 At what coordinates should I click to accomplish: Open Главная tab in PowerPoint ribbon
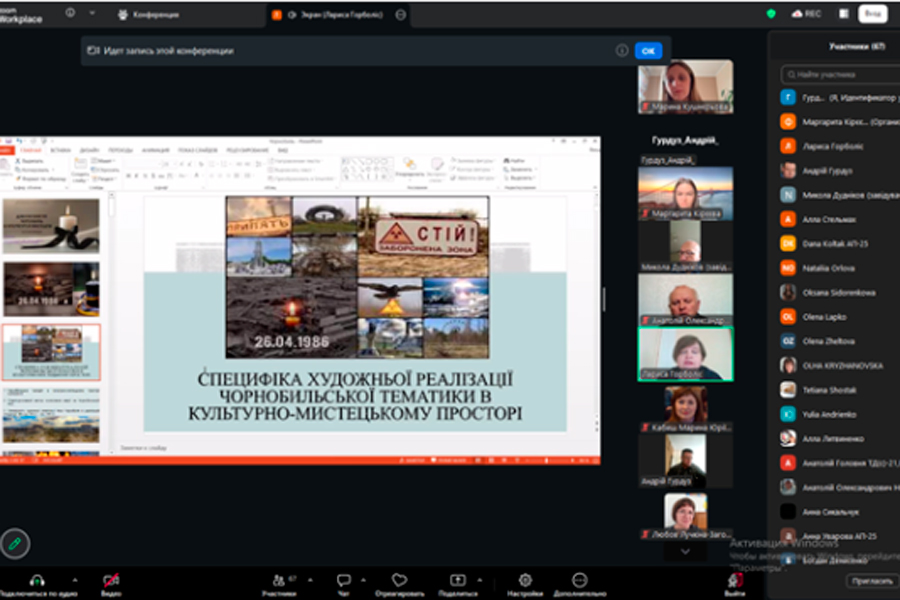(30, 150)
